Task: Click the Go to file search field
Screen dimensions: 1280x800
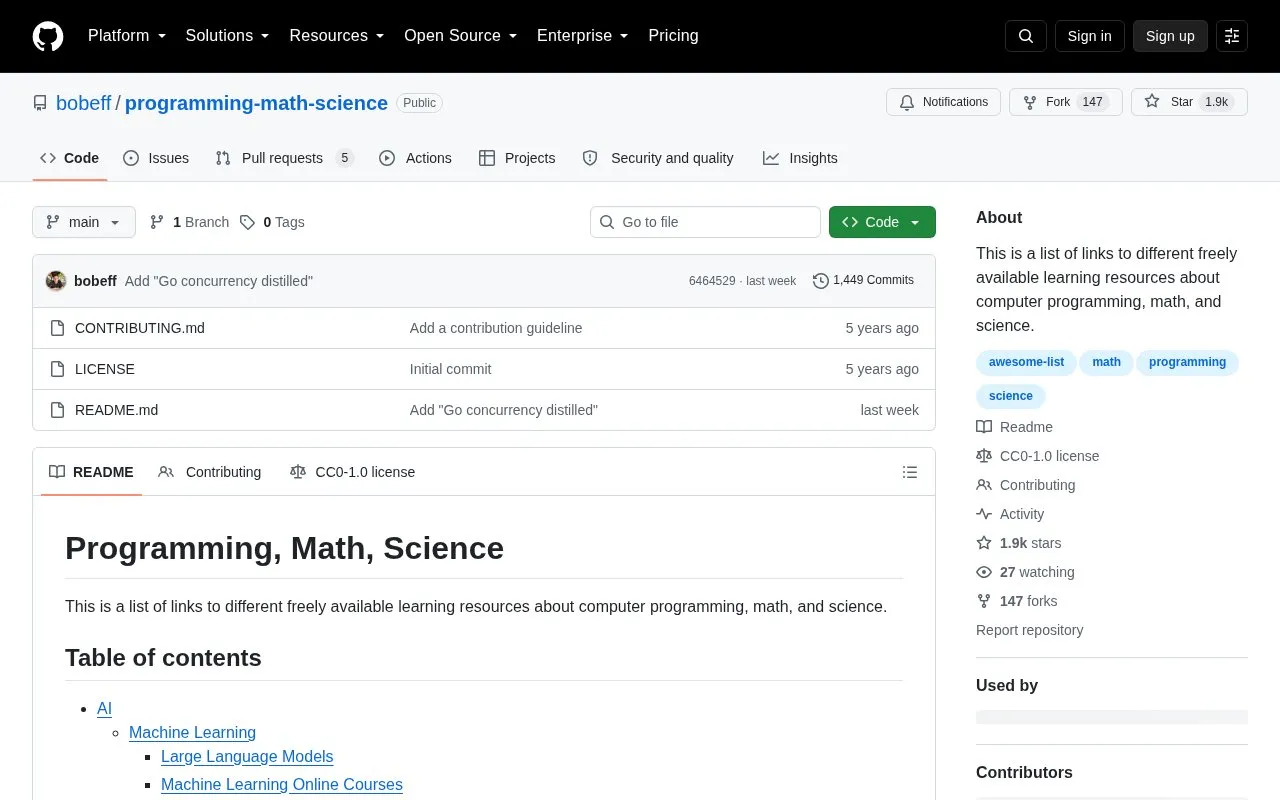Action: pyautogui.click(x=705, y=222)
